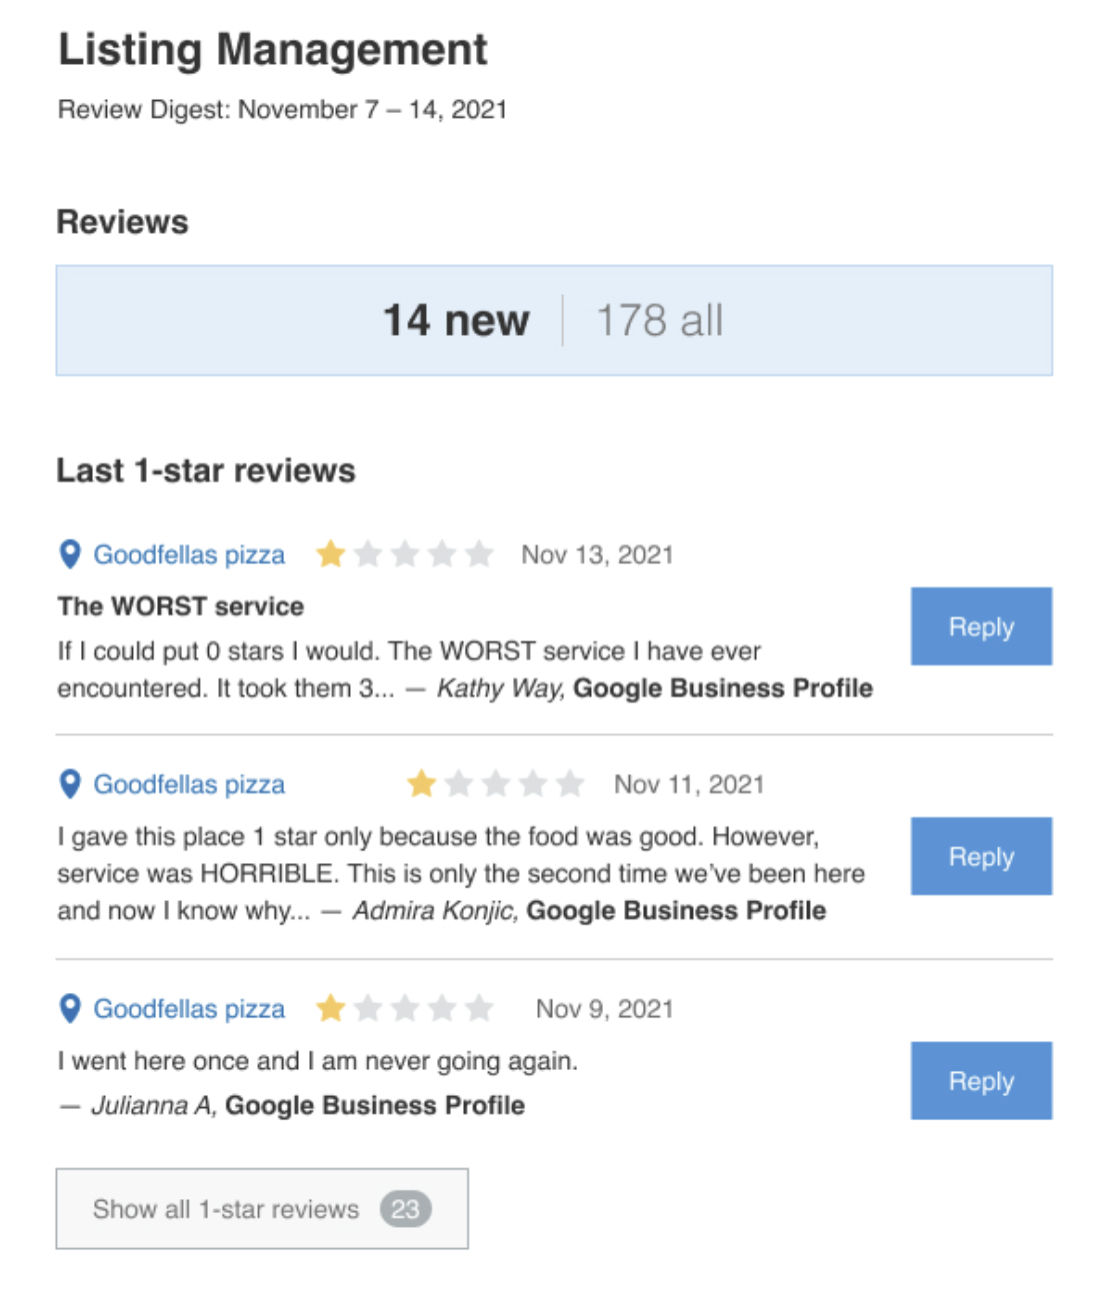
Task: Click the location pin beside the Nov 11 review
Action: [x=69, y=784]
